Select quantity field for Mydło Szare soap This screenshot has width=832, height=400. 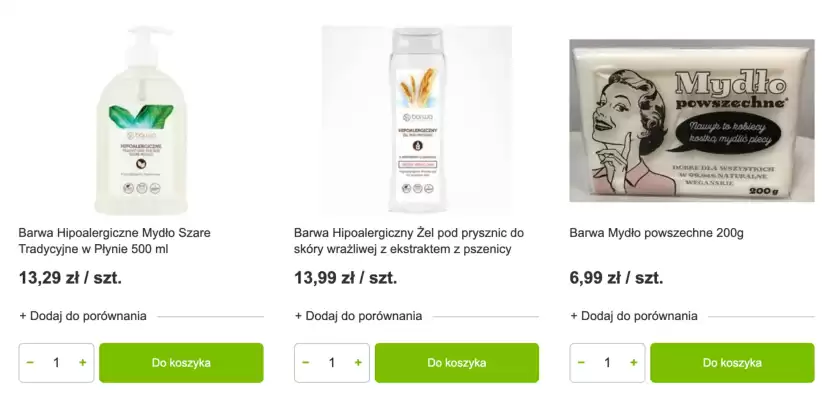click(x=56, y=363)
